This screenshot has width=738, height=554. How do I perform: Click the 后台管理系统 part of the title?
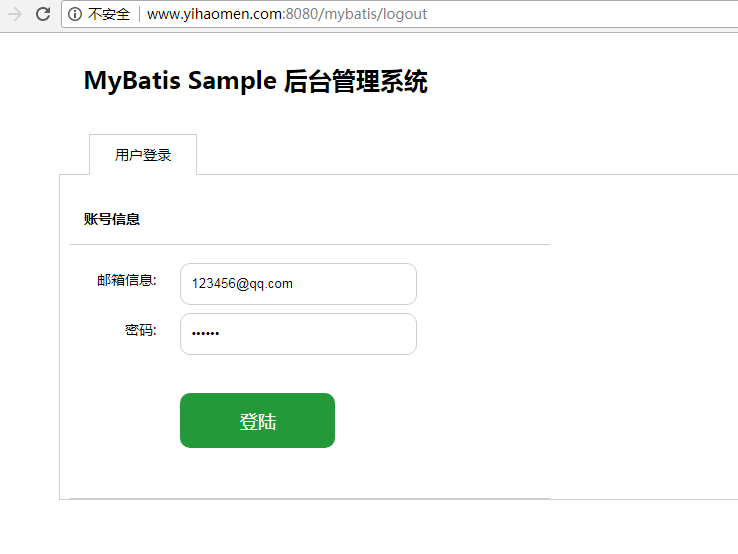(355, 81)
